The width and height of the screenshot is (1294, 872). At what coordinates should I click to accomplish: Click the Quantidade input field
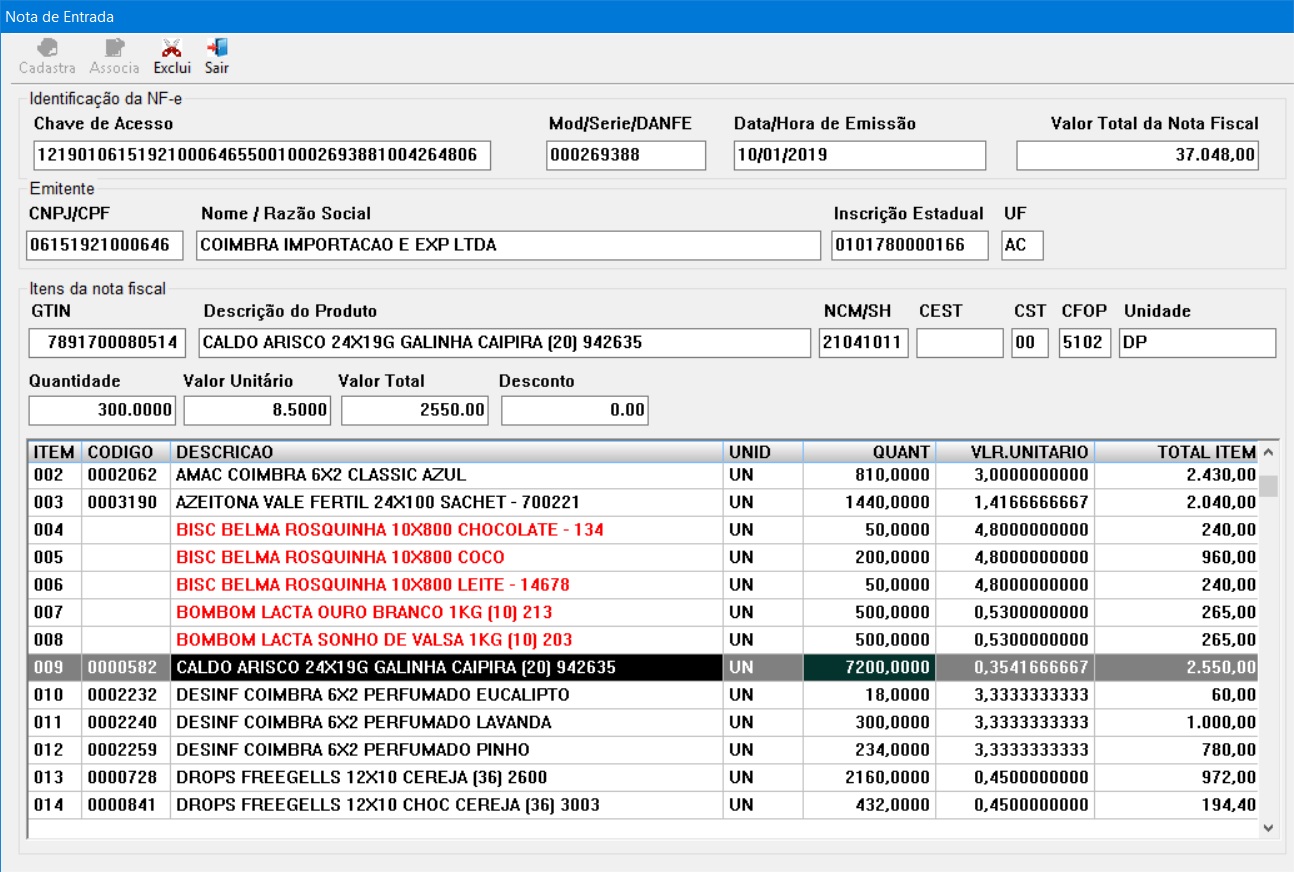[102, 410]
